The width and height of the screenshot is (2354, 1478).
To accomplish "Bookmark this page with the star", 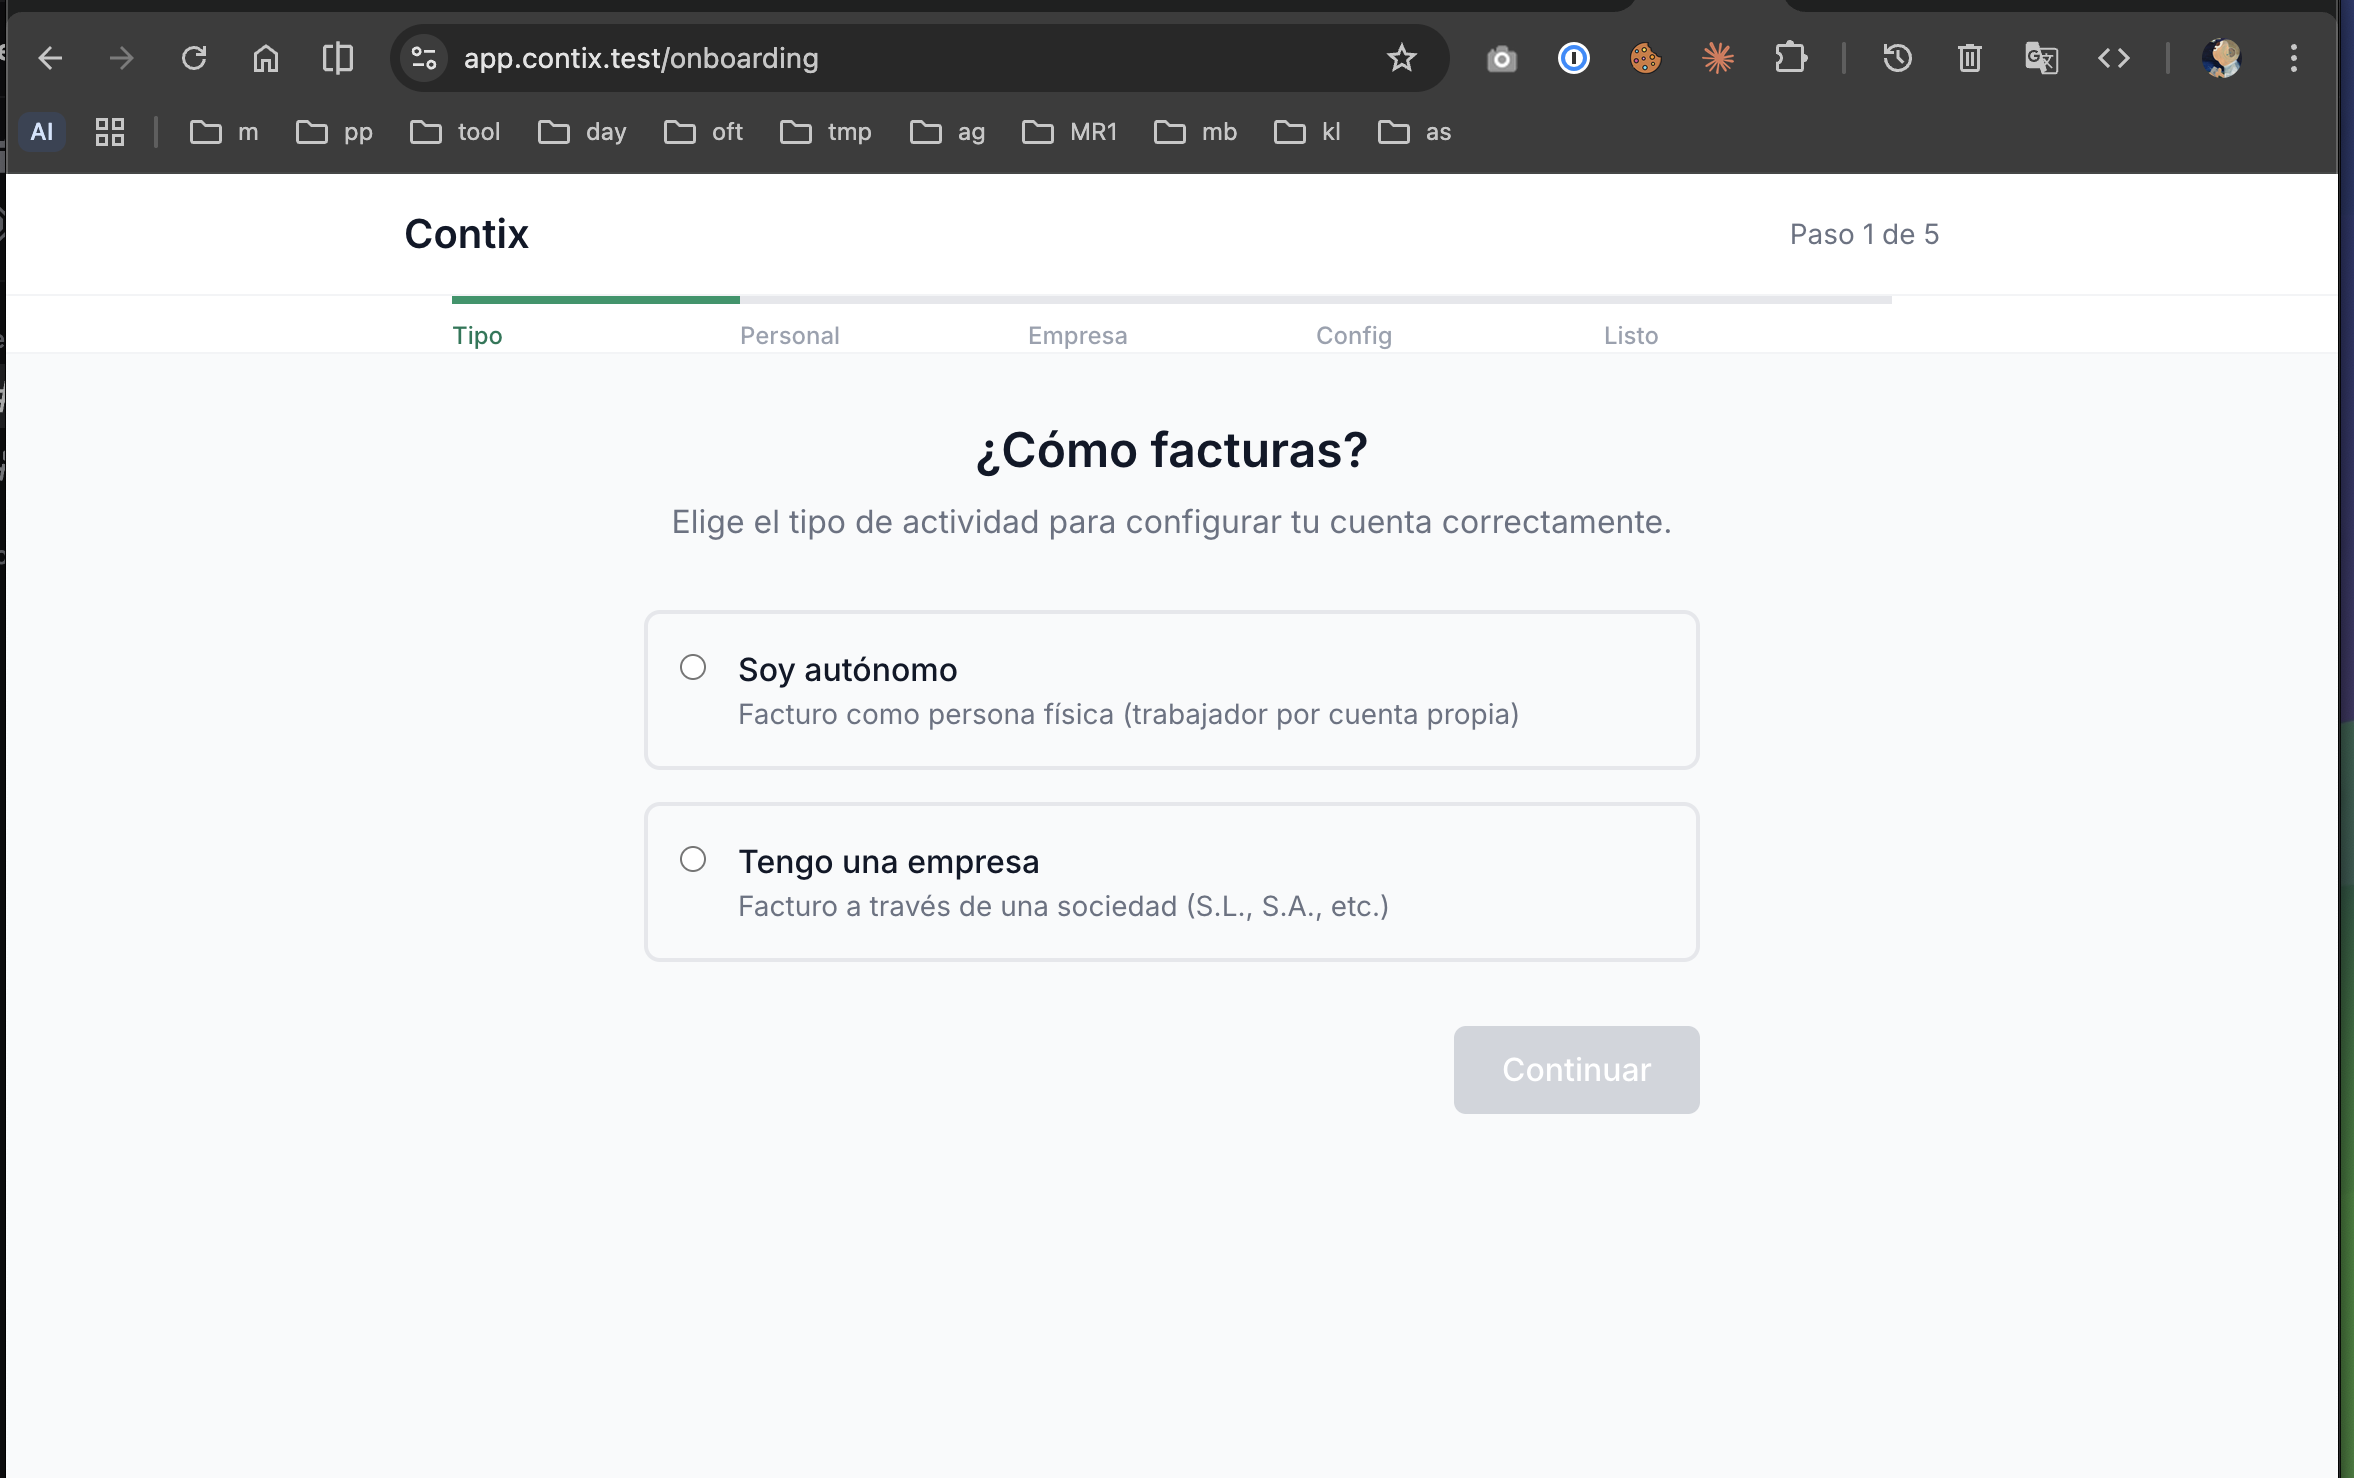I will [x=1401, y=58].
